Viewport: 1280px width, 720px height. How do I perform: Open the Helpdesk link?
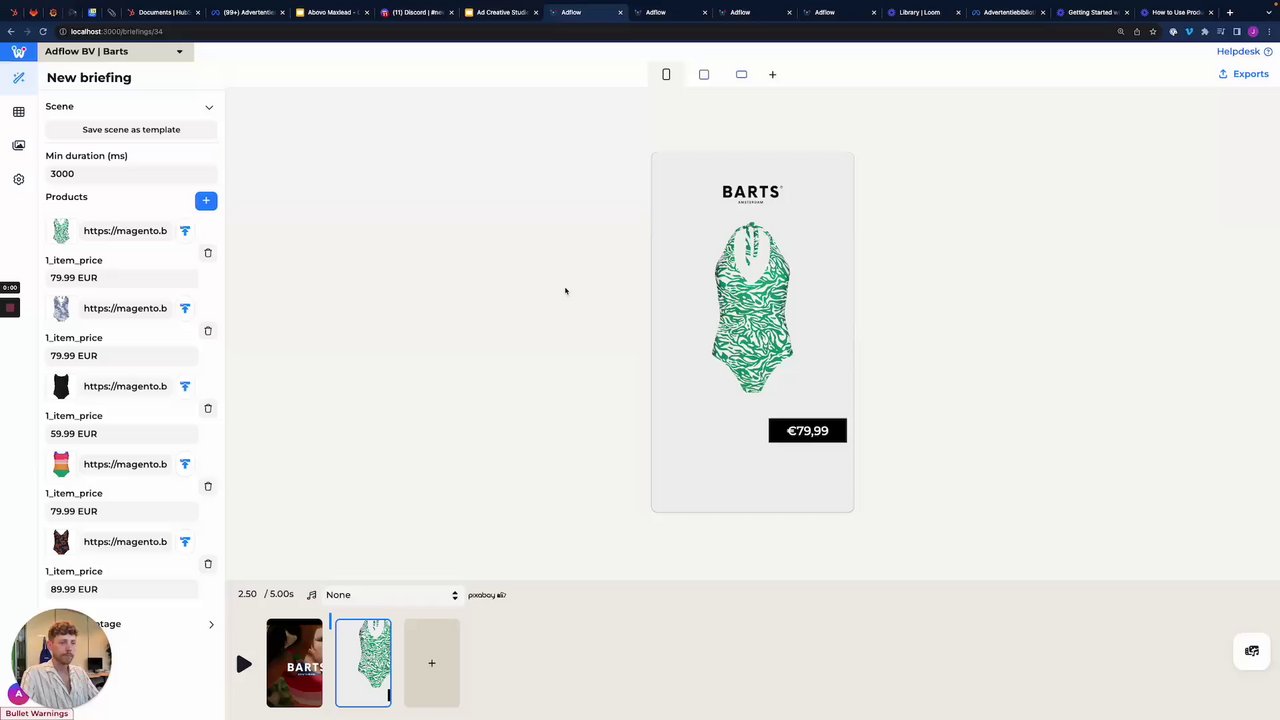pos(1244,51)
